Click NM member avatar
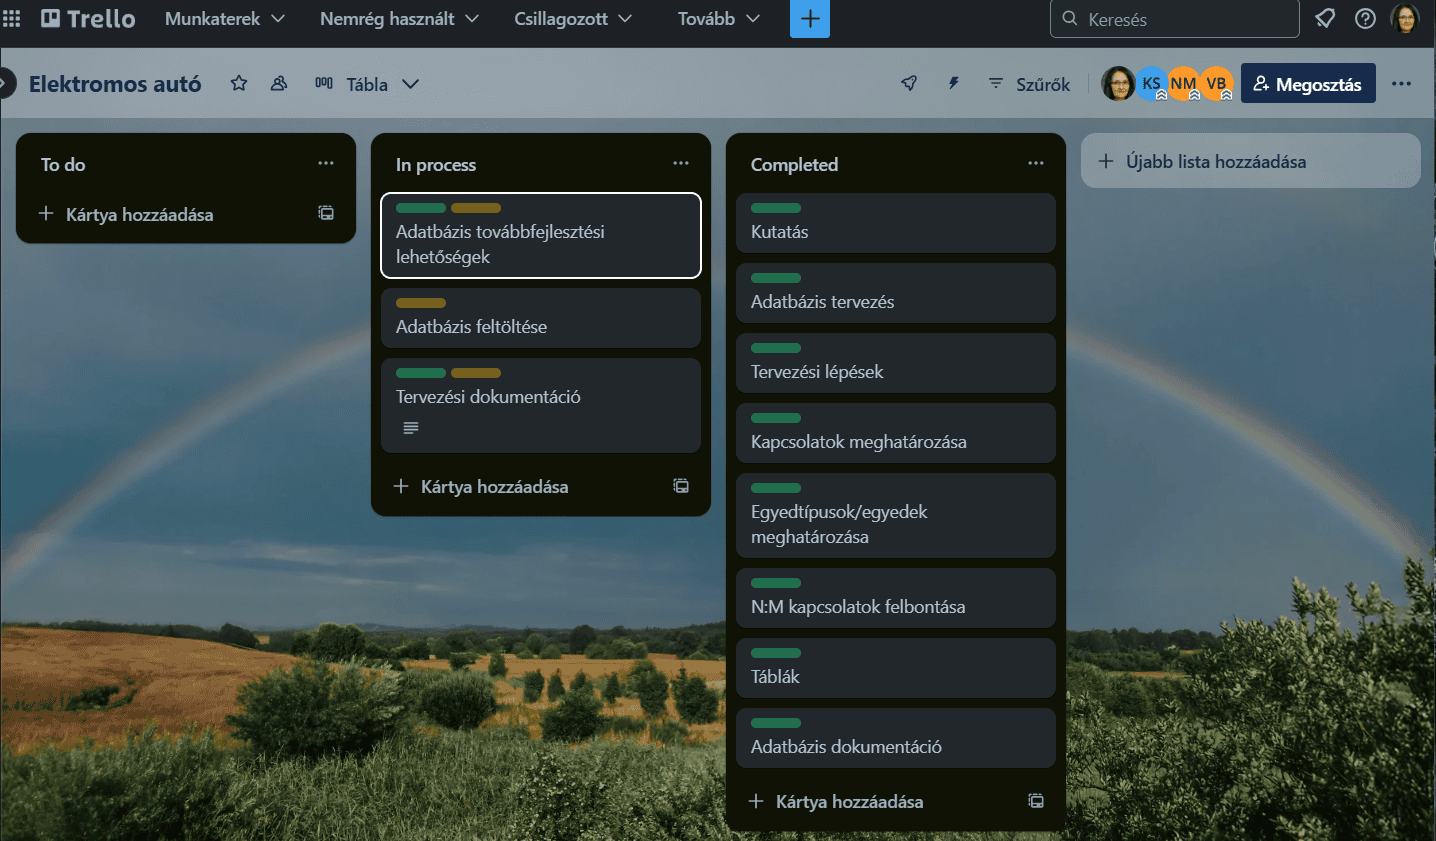 pos(1183,84)
